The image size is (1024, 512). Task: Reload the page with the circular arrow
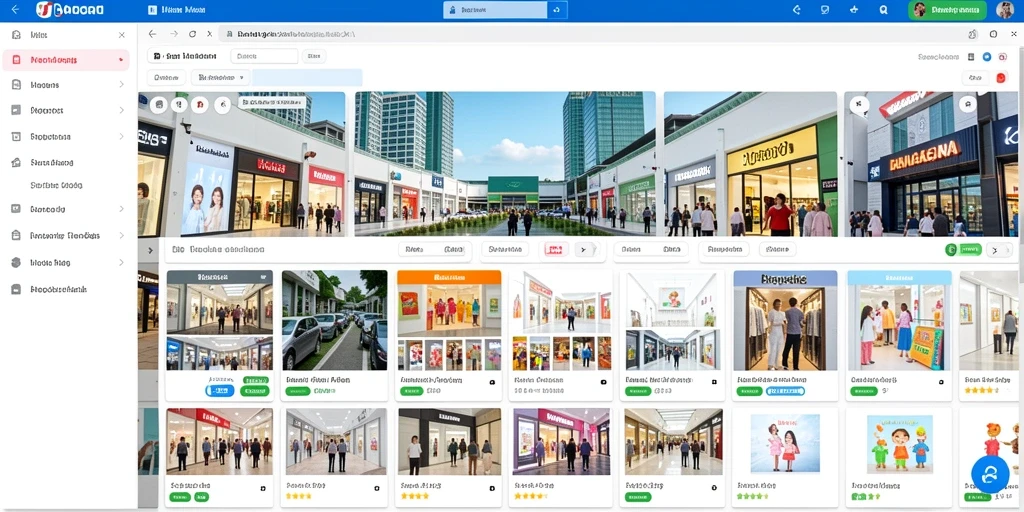pyautogui.click(x=192, y=34)
